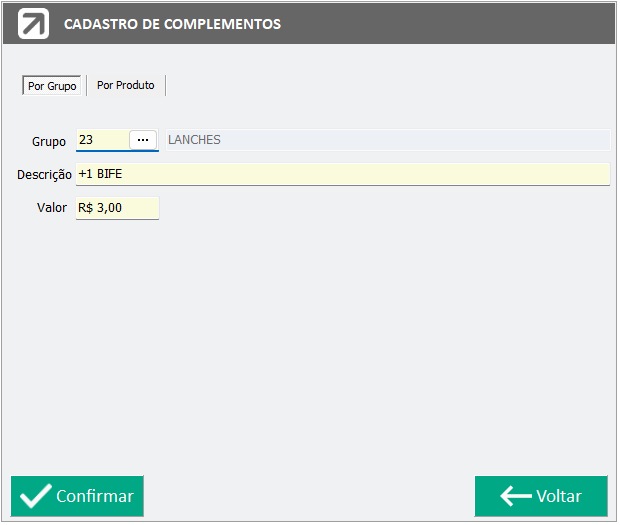620x525 pixels.
Task: Click the CADASTRO DE COMPLEMENTOS title text
Action: pos(172,24)
